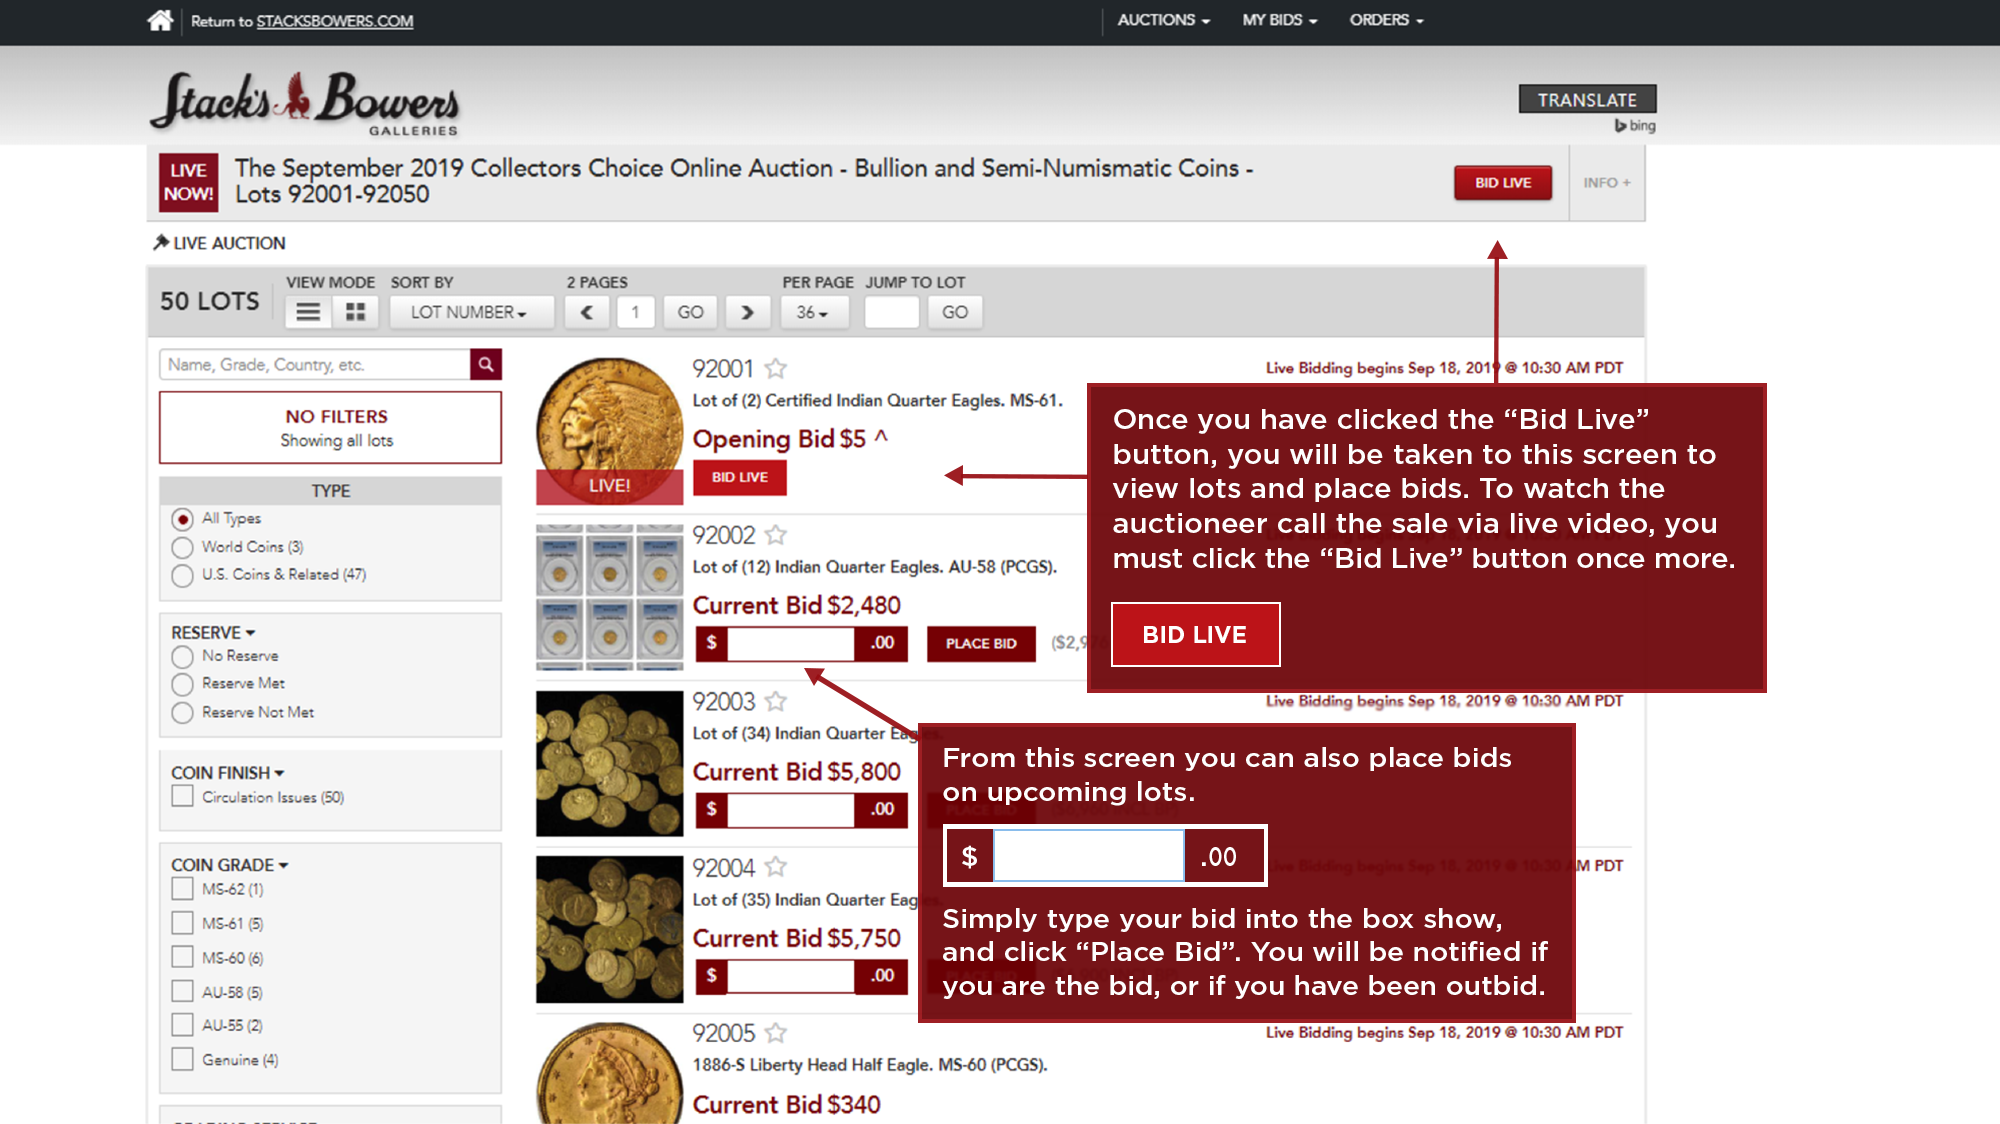Click the grid view mode icon
Screen dimensions: 2000x1124
coord(356,312)
